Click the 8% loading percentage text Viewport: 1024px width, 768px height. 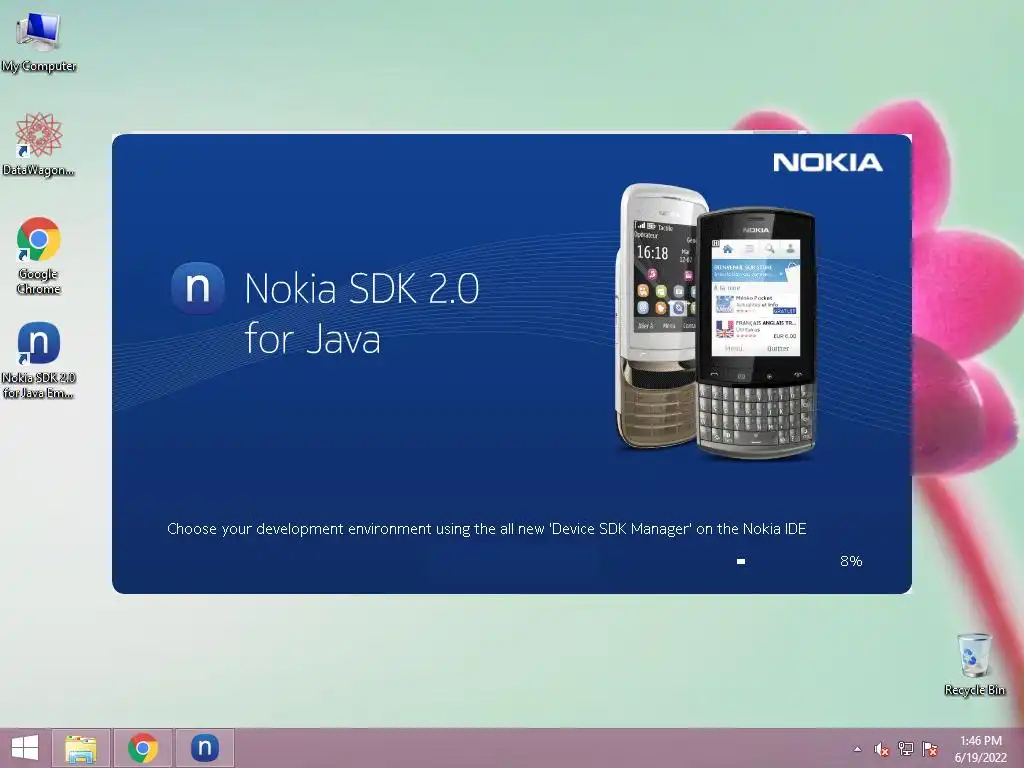[x=851, y=561]
